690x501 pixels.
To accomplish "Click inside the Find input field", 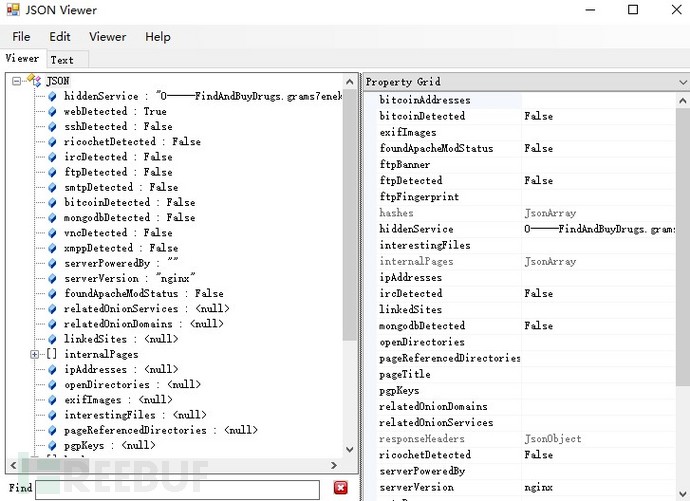I will (177, 489).
